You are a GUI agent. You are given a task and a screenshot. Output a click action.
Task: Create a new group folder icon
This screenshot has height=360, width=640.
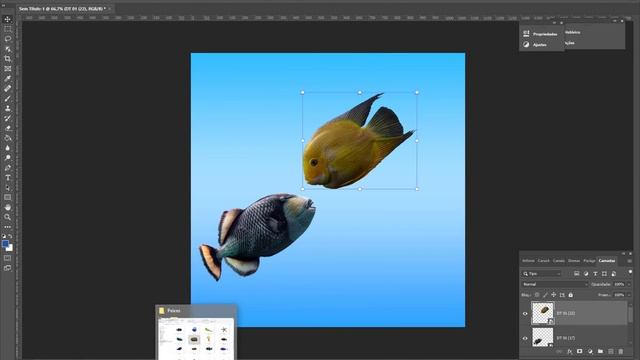pos(600,351)
